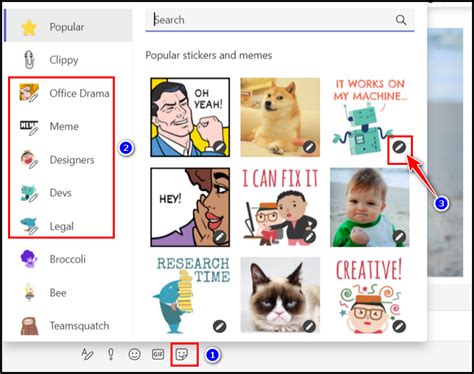Click the Designers character category icon
The width and height of the screenshot is (474, 374).
pos(29,159)
